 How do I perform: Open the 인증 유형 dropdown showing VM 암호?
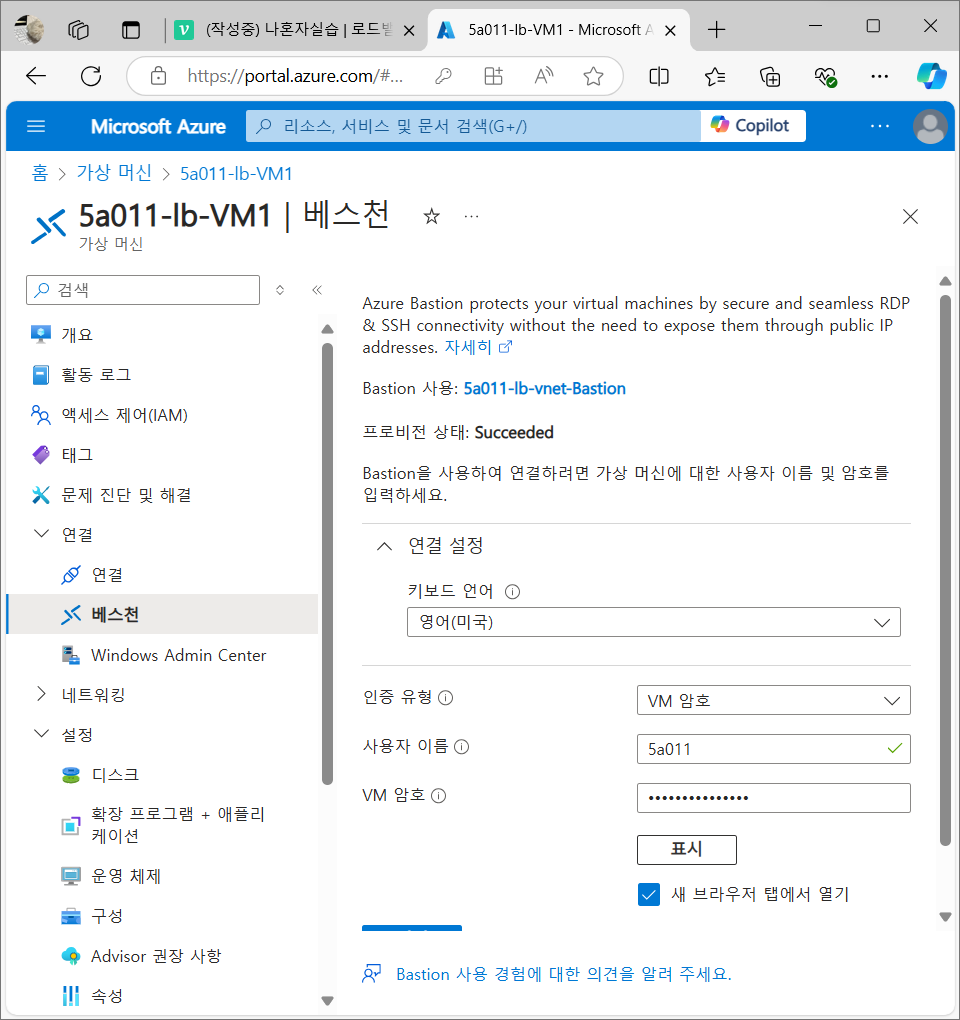(x=773, y=701)
